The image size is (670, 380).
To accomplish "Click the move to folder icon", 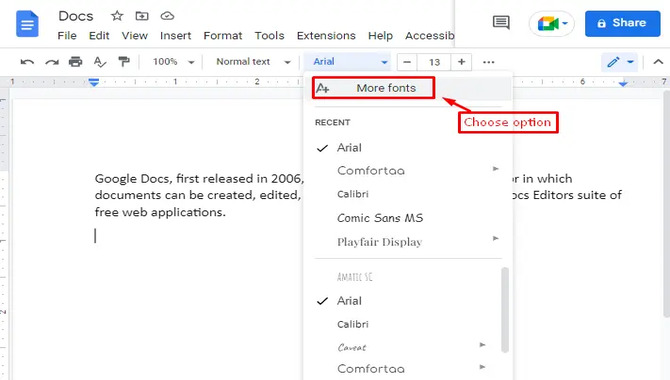I will click(x=142, y=16).
